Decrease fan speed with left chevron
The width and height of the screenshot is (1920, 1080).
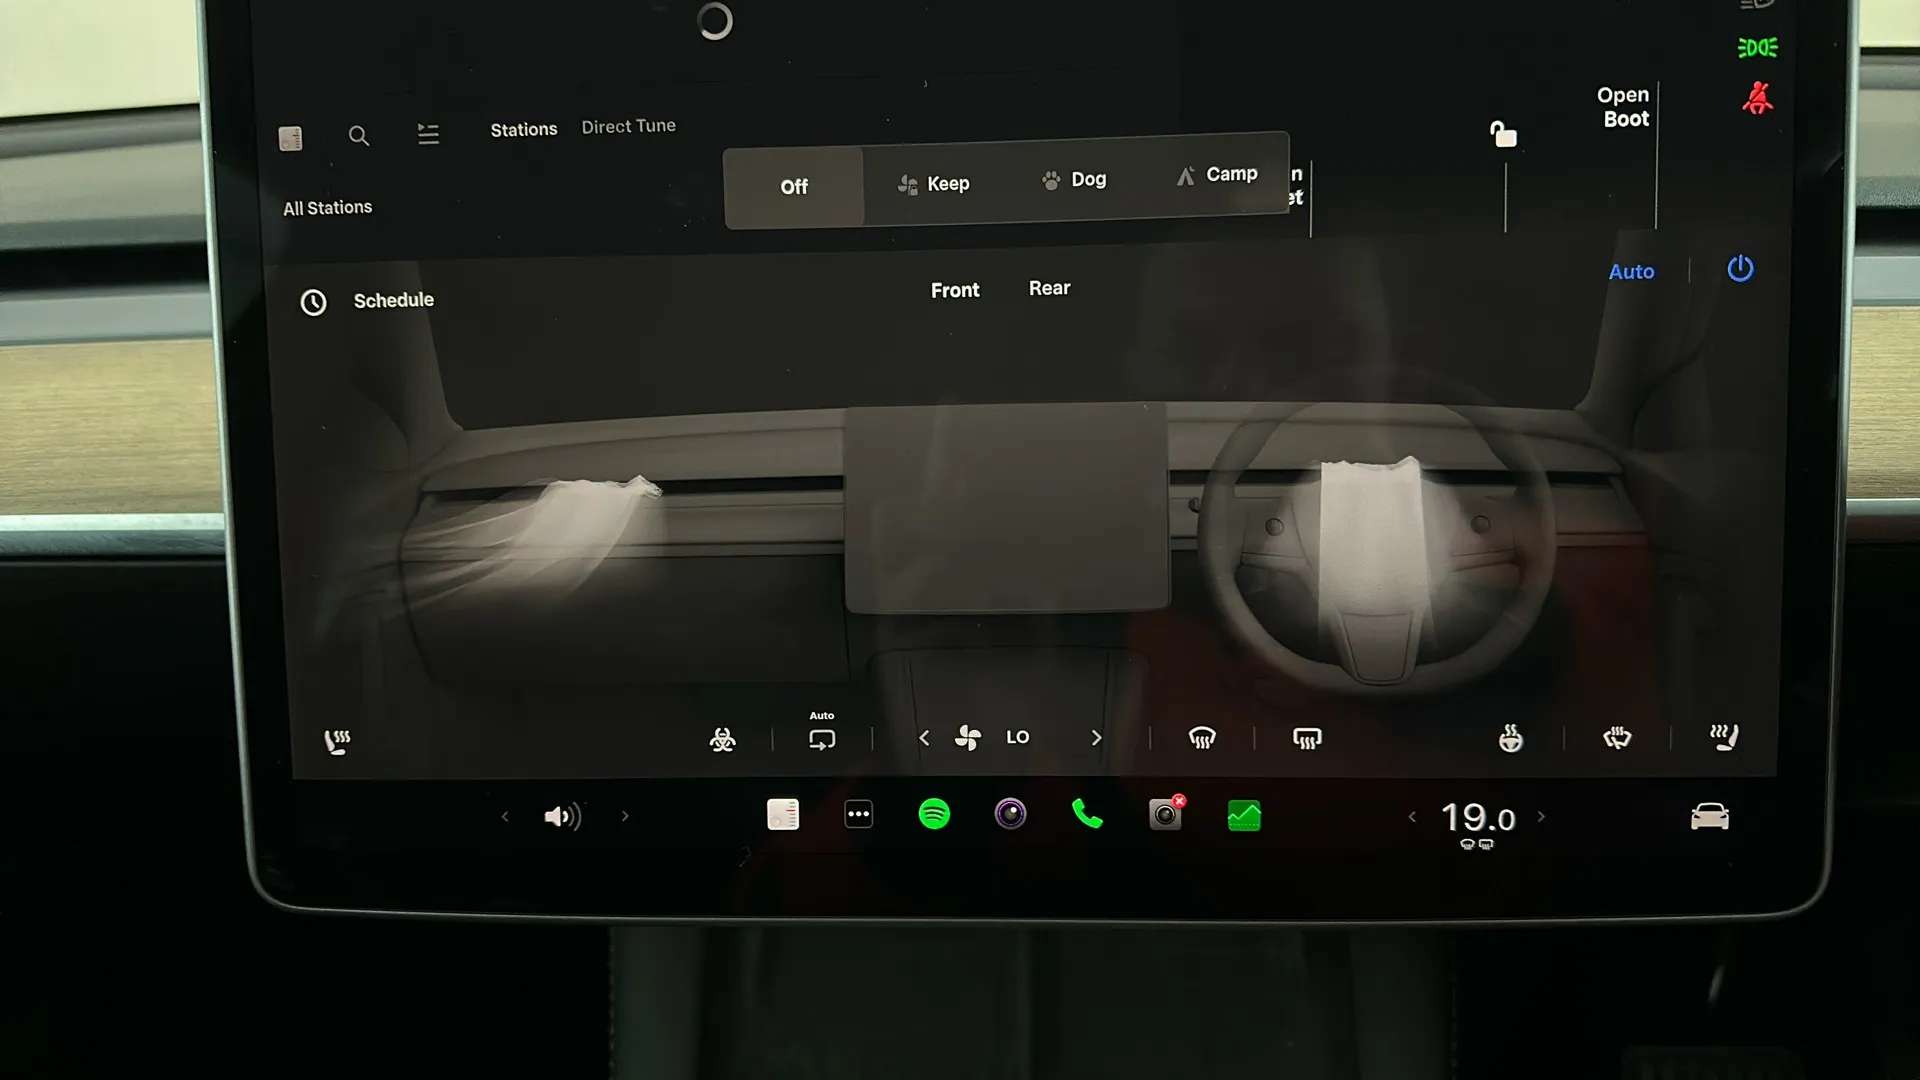[x=924, y=737]
